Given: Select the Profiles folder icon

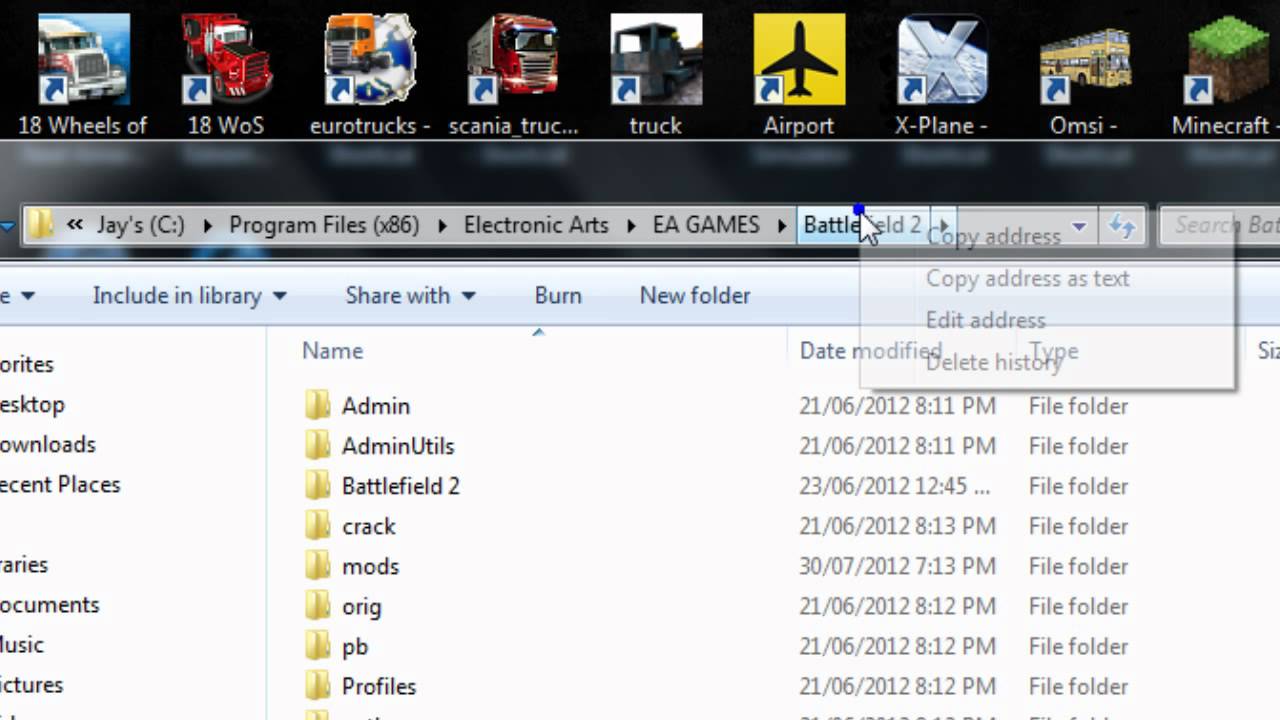Looking at the screenshot, I should click(317, 686).
